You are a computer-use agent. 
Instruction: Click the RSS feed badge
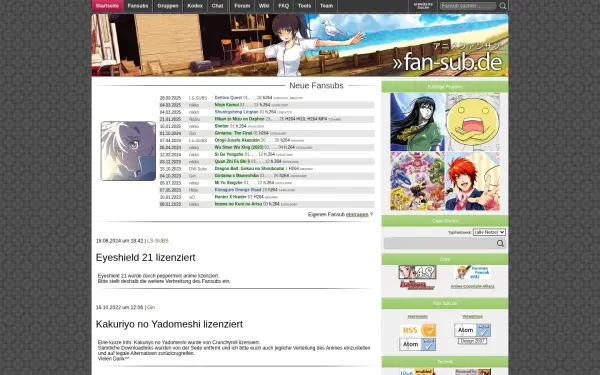pyautogui.click(x=418, y=330)
